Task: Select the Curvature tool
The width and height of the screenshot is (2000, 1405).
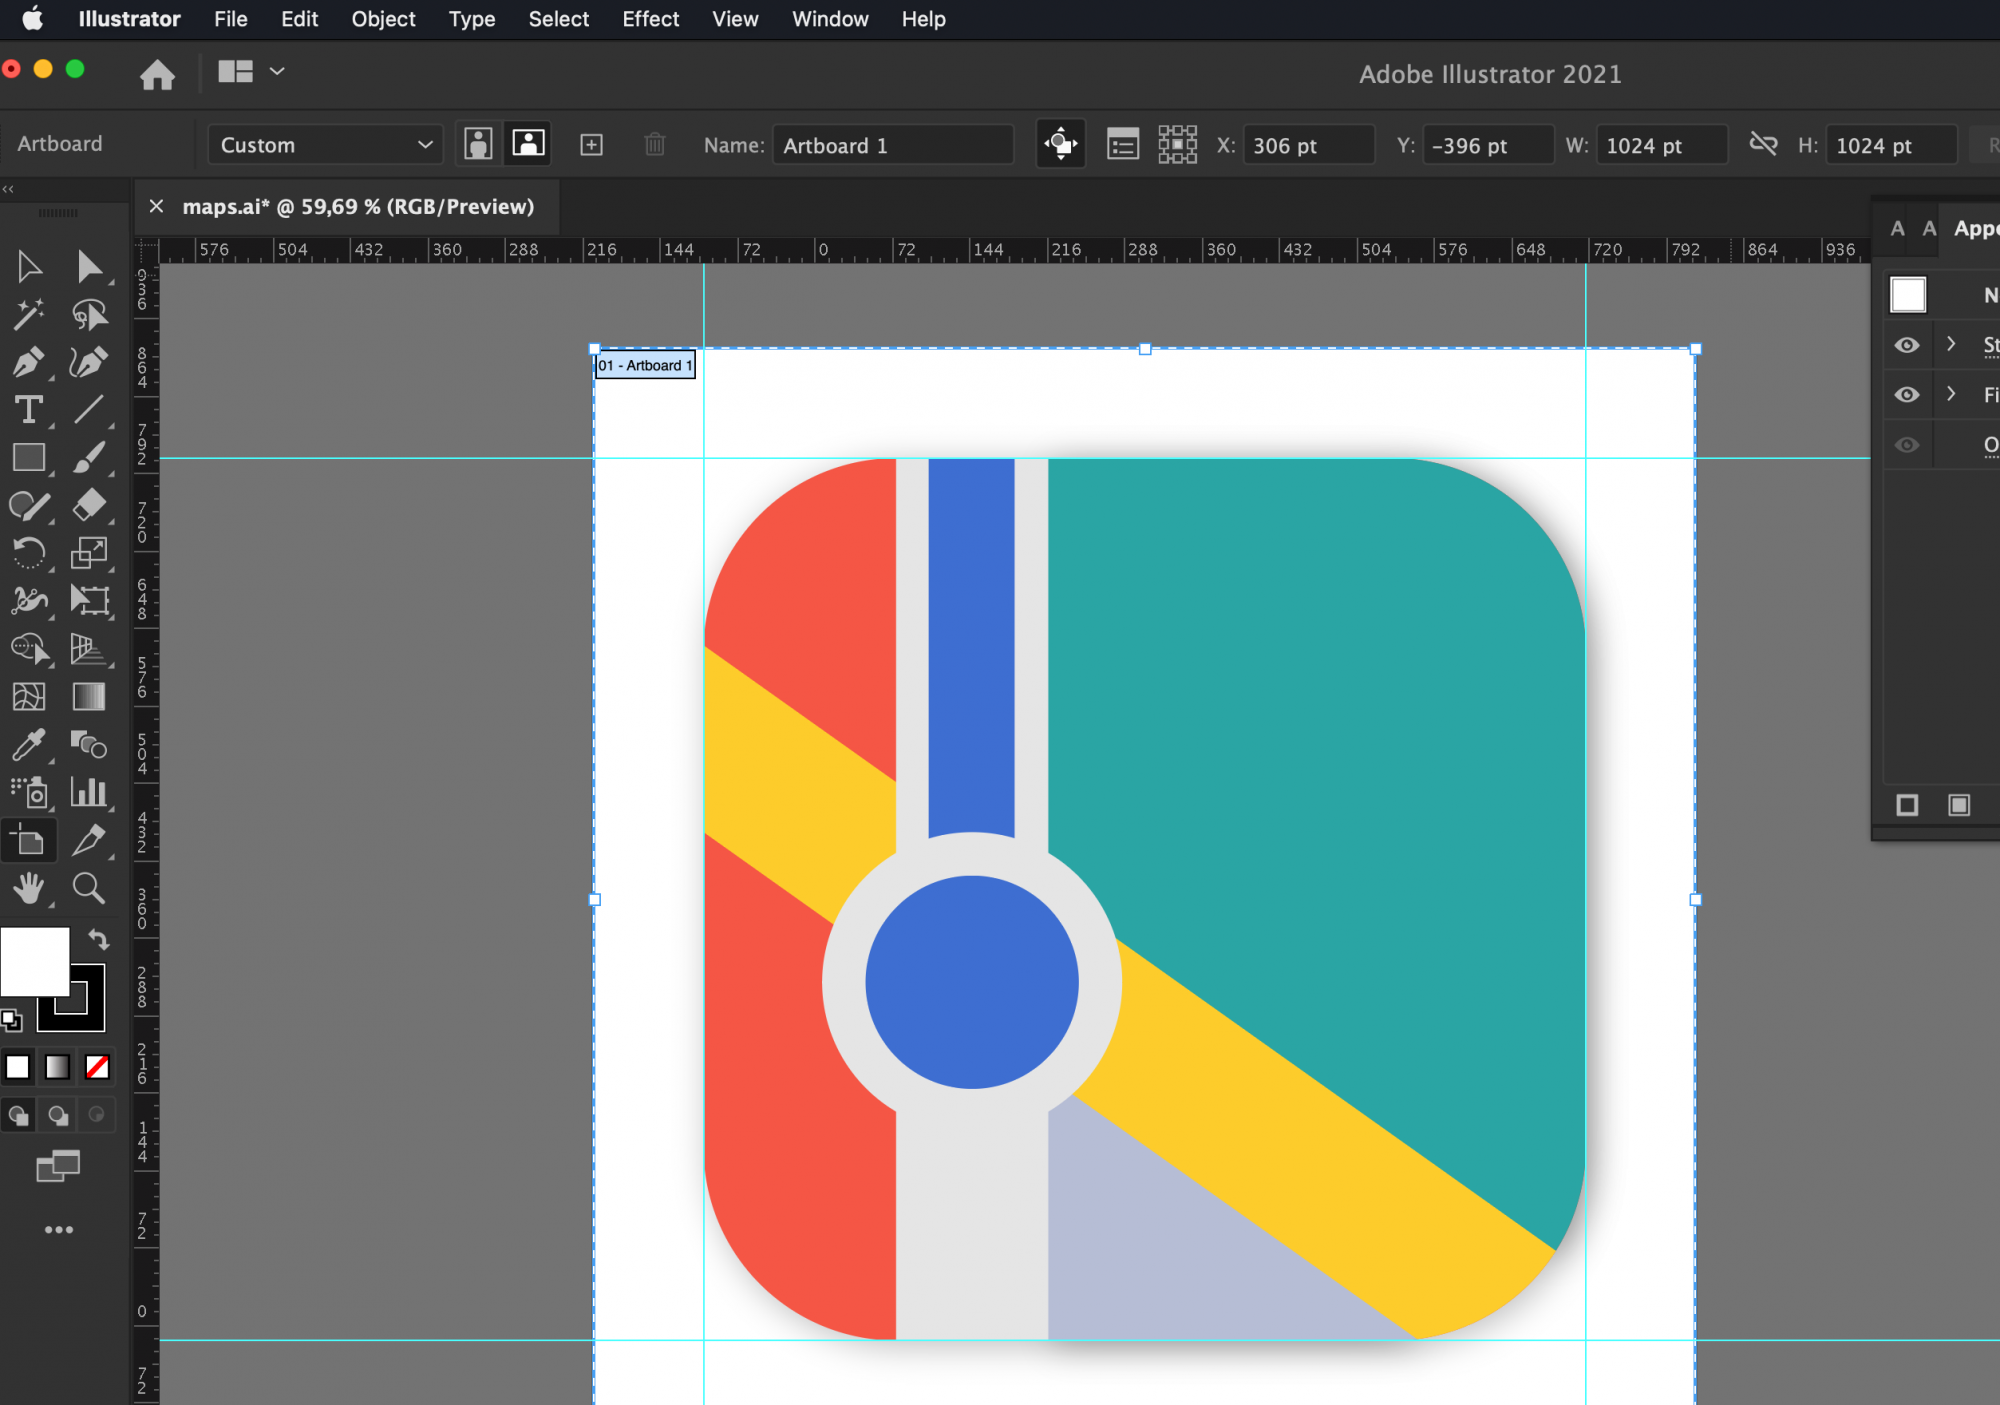Action: point(89,362)
